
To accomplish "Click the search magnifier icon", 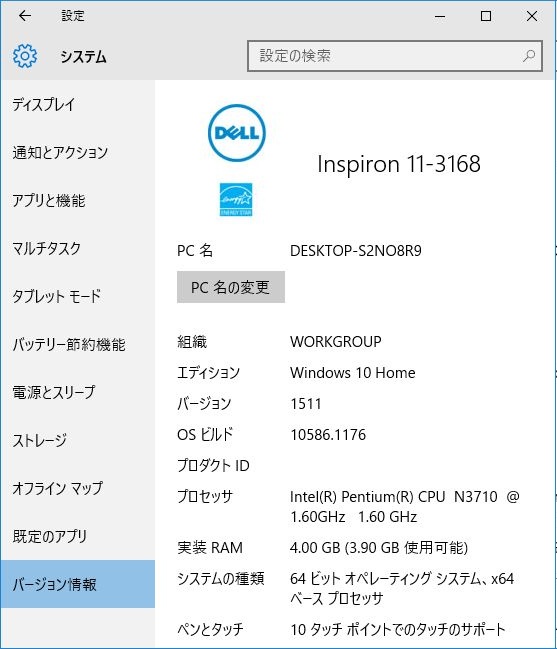I will tap(529, 56).
